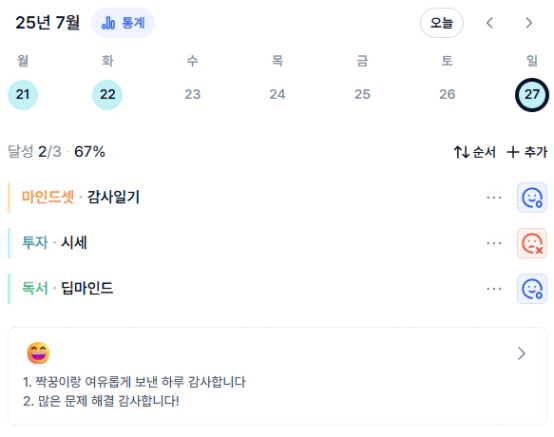Toggle 시세 habit failed face icon

click(532, 243)
